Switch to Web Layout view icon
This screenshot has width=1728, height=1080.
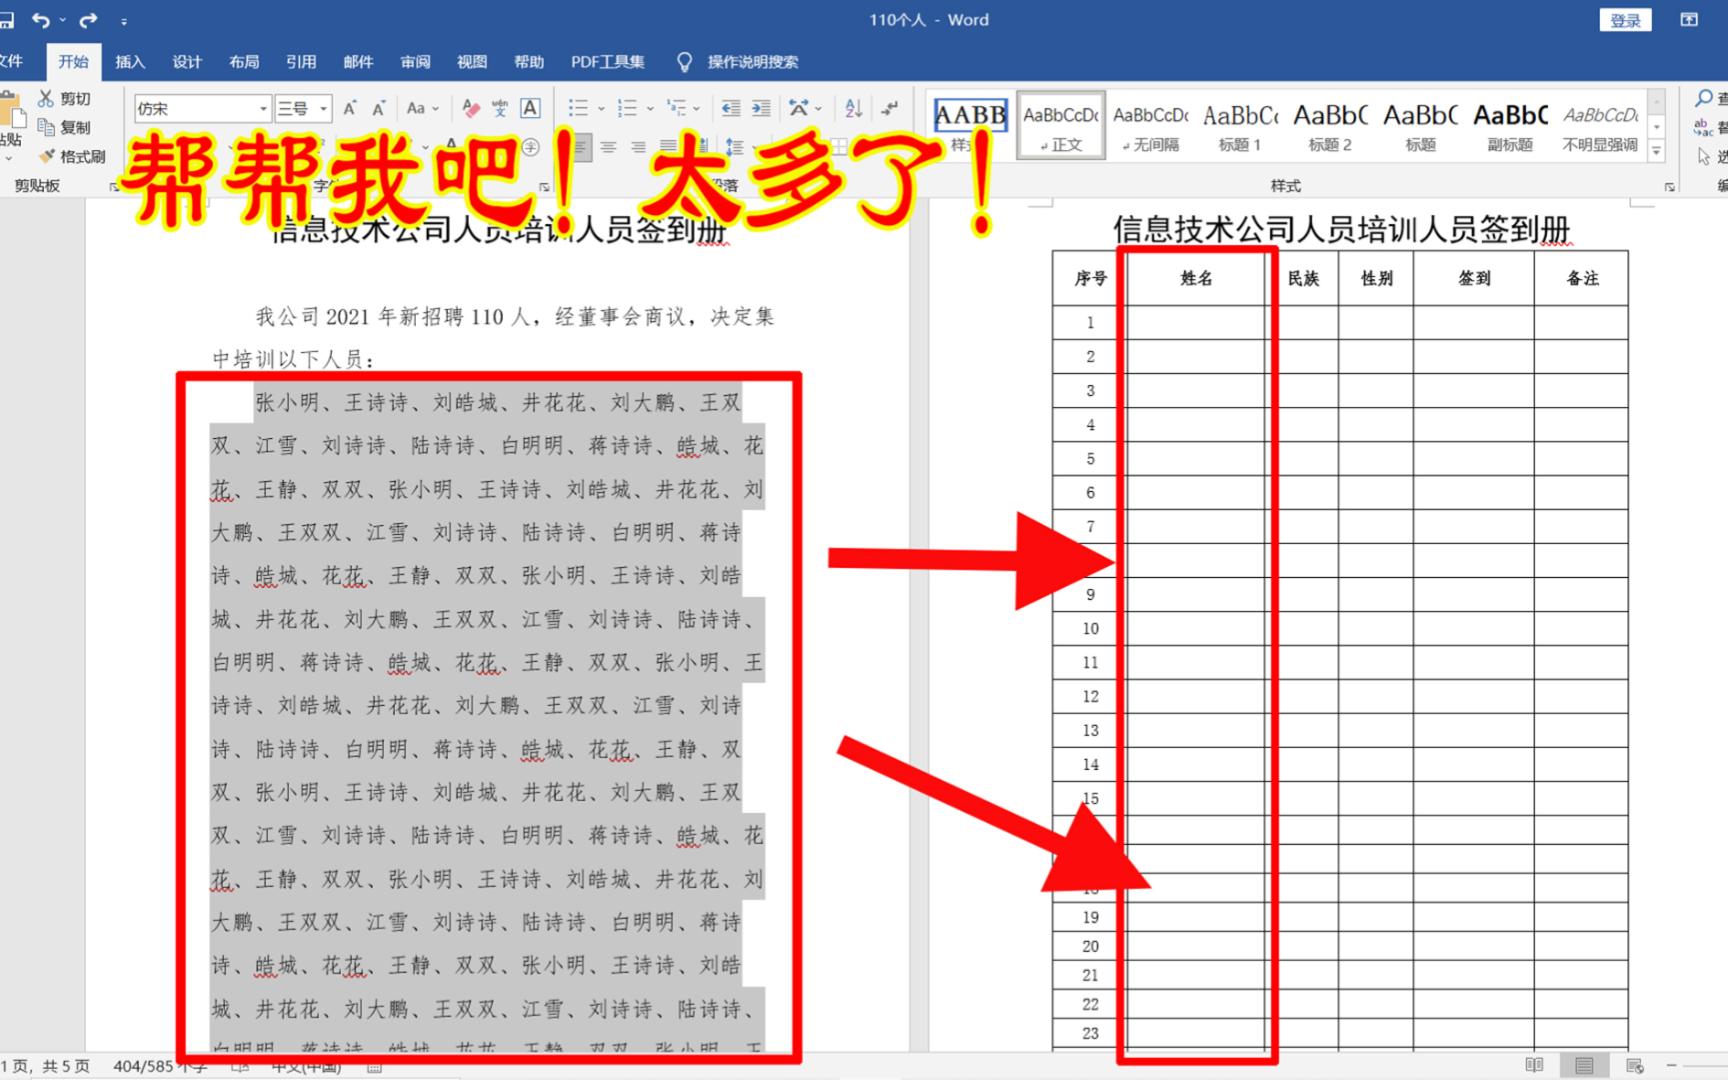point(1635,1065)
